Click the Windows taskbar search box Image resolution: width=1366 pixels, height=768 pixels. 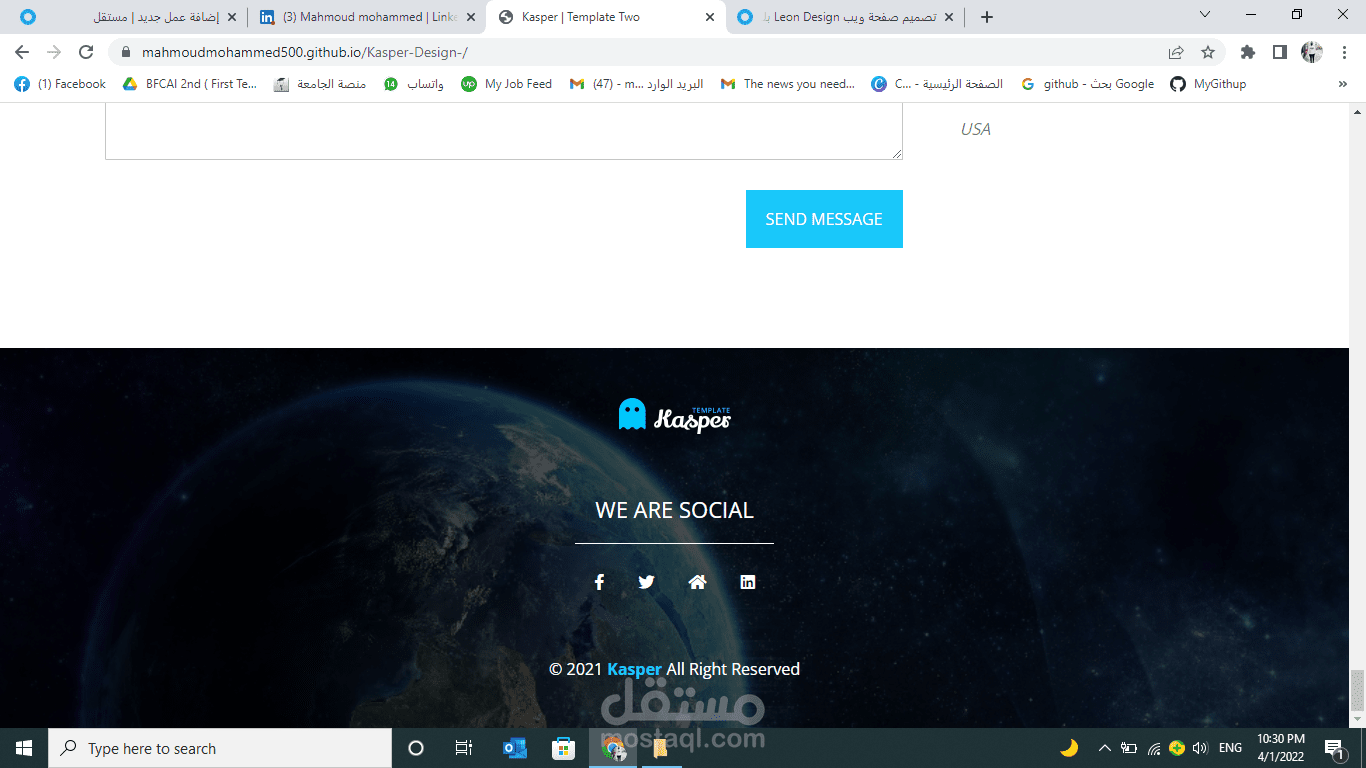pos(220,748)
